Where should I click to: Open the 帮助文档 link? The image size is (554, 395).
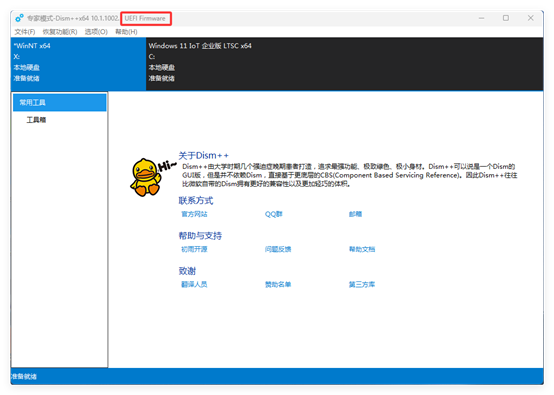tap(362, 249)
